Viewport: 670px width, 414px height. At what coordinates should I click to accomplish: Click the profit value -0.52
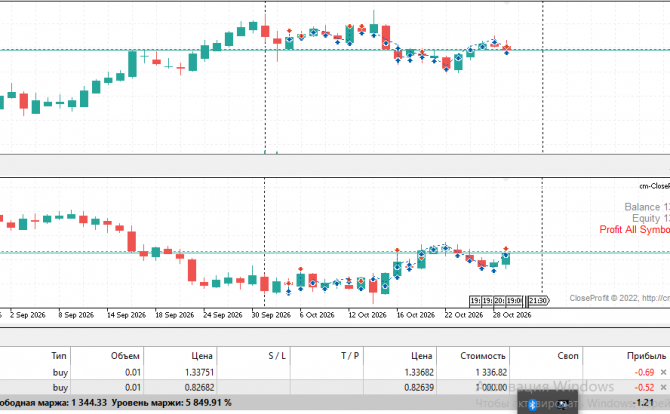[644, 388]
